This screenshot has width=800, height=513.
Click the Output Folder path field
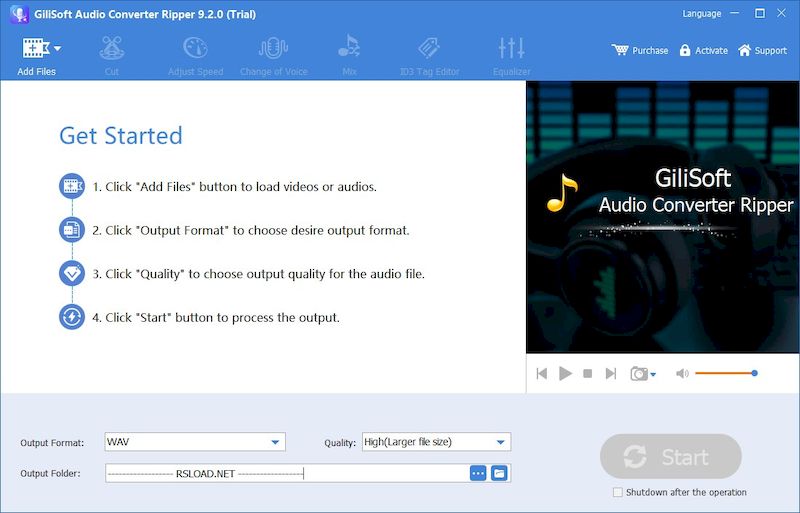(x=285, y=473)
